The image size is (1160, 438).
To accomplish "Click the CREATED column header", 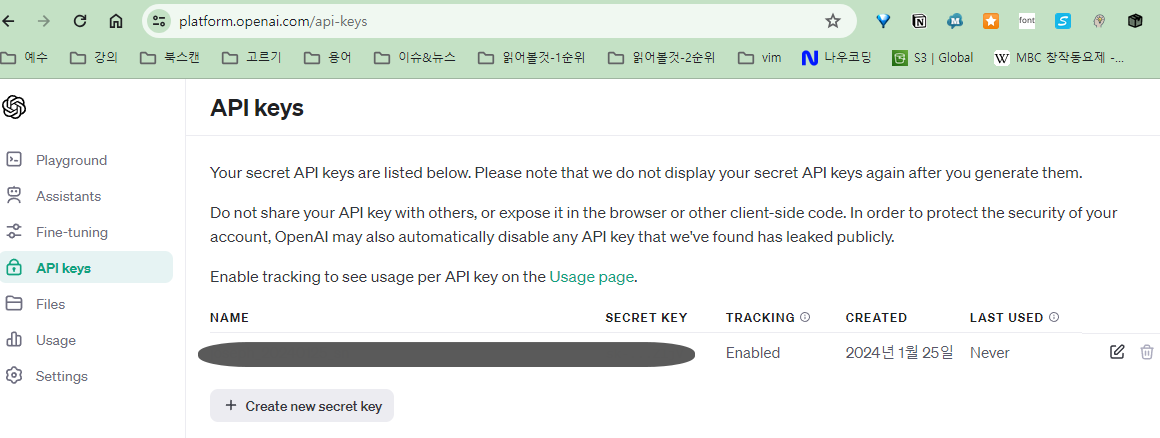I will click(x=876, y=317).
